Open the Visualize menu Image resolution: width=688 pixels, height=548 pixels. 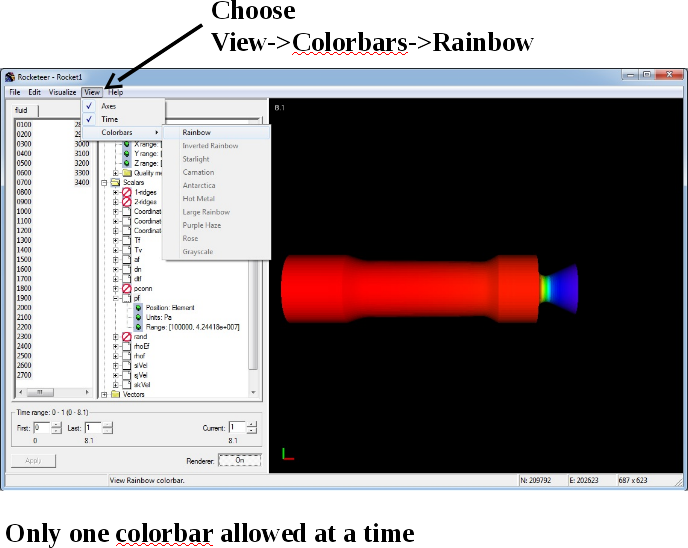(62, 92)
